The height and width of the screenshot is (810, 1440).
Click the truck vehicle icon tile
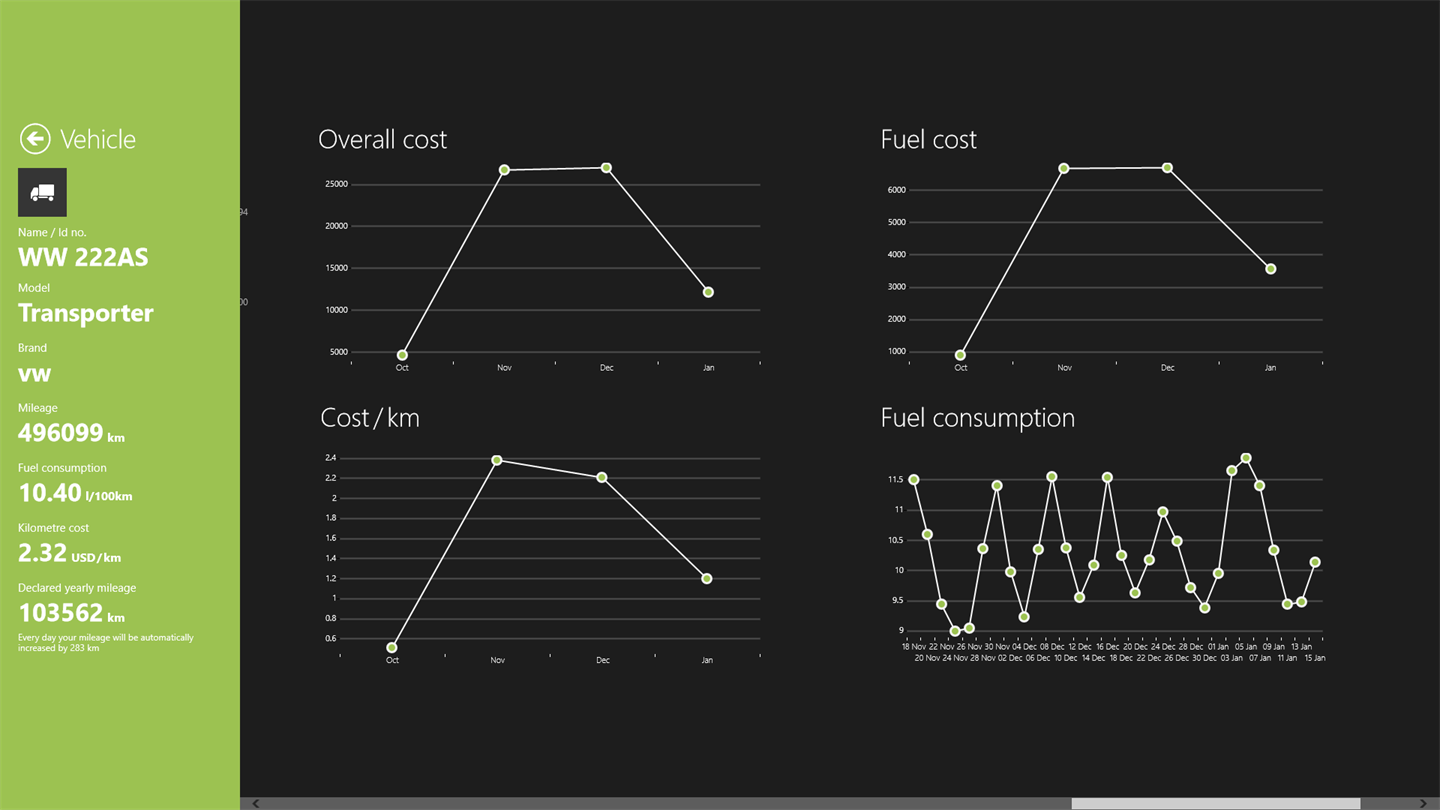click(42, 192)
